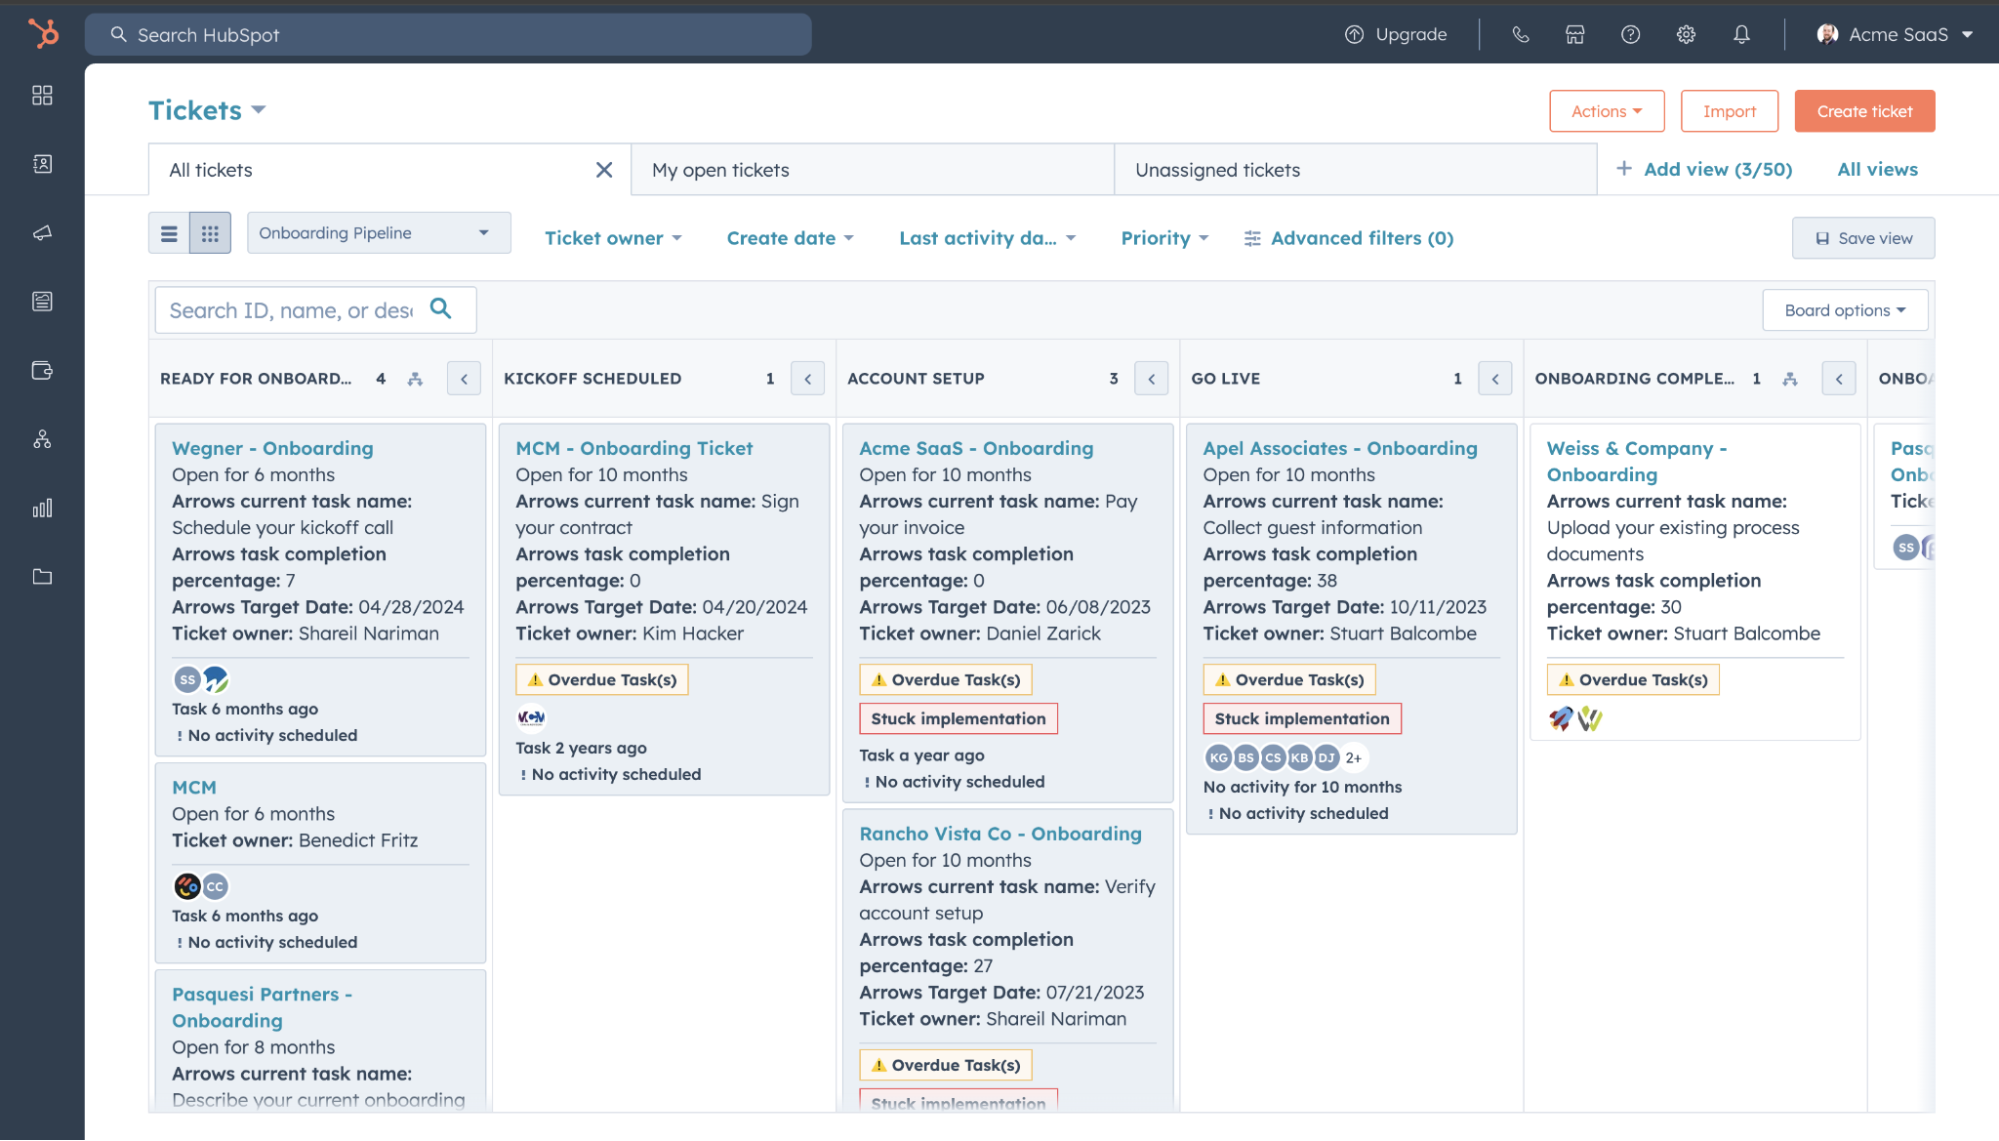Click the calling phone icon in top bar
Viewport: 1999px width, 1141px height.
[x=1520, y=35]
